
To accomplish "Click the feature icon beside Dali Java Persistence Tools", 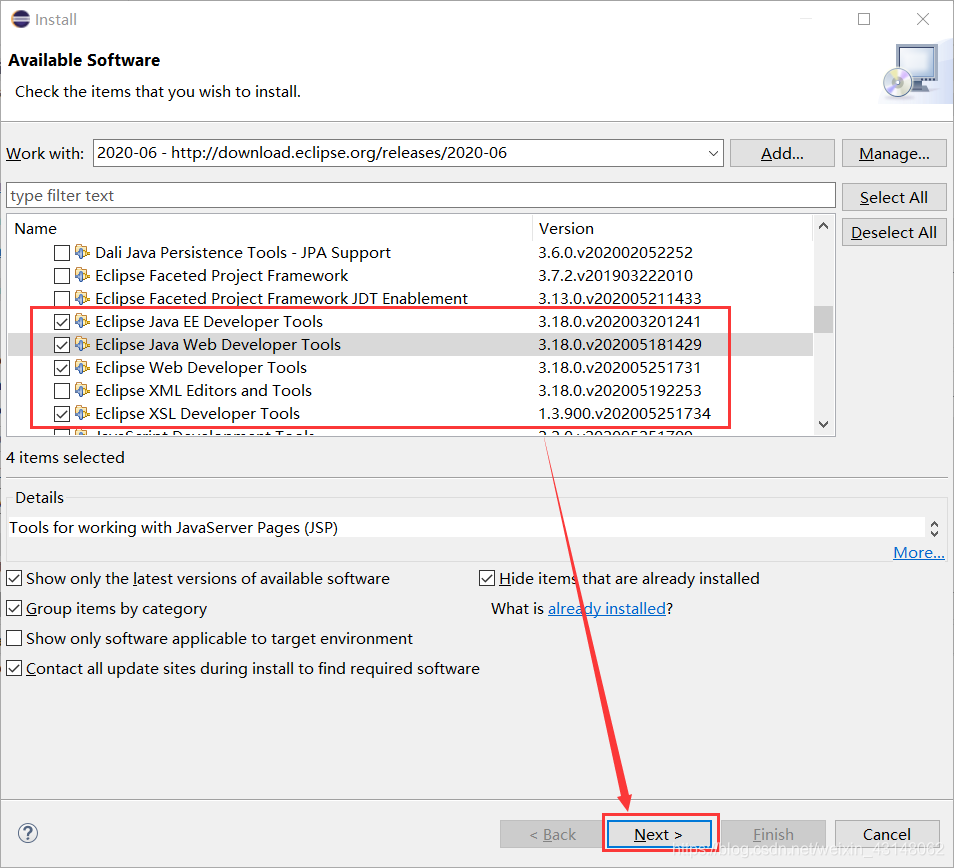I will pyautogui.click(x=82, y=252).
